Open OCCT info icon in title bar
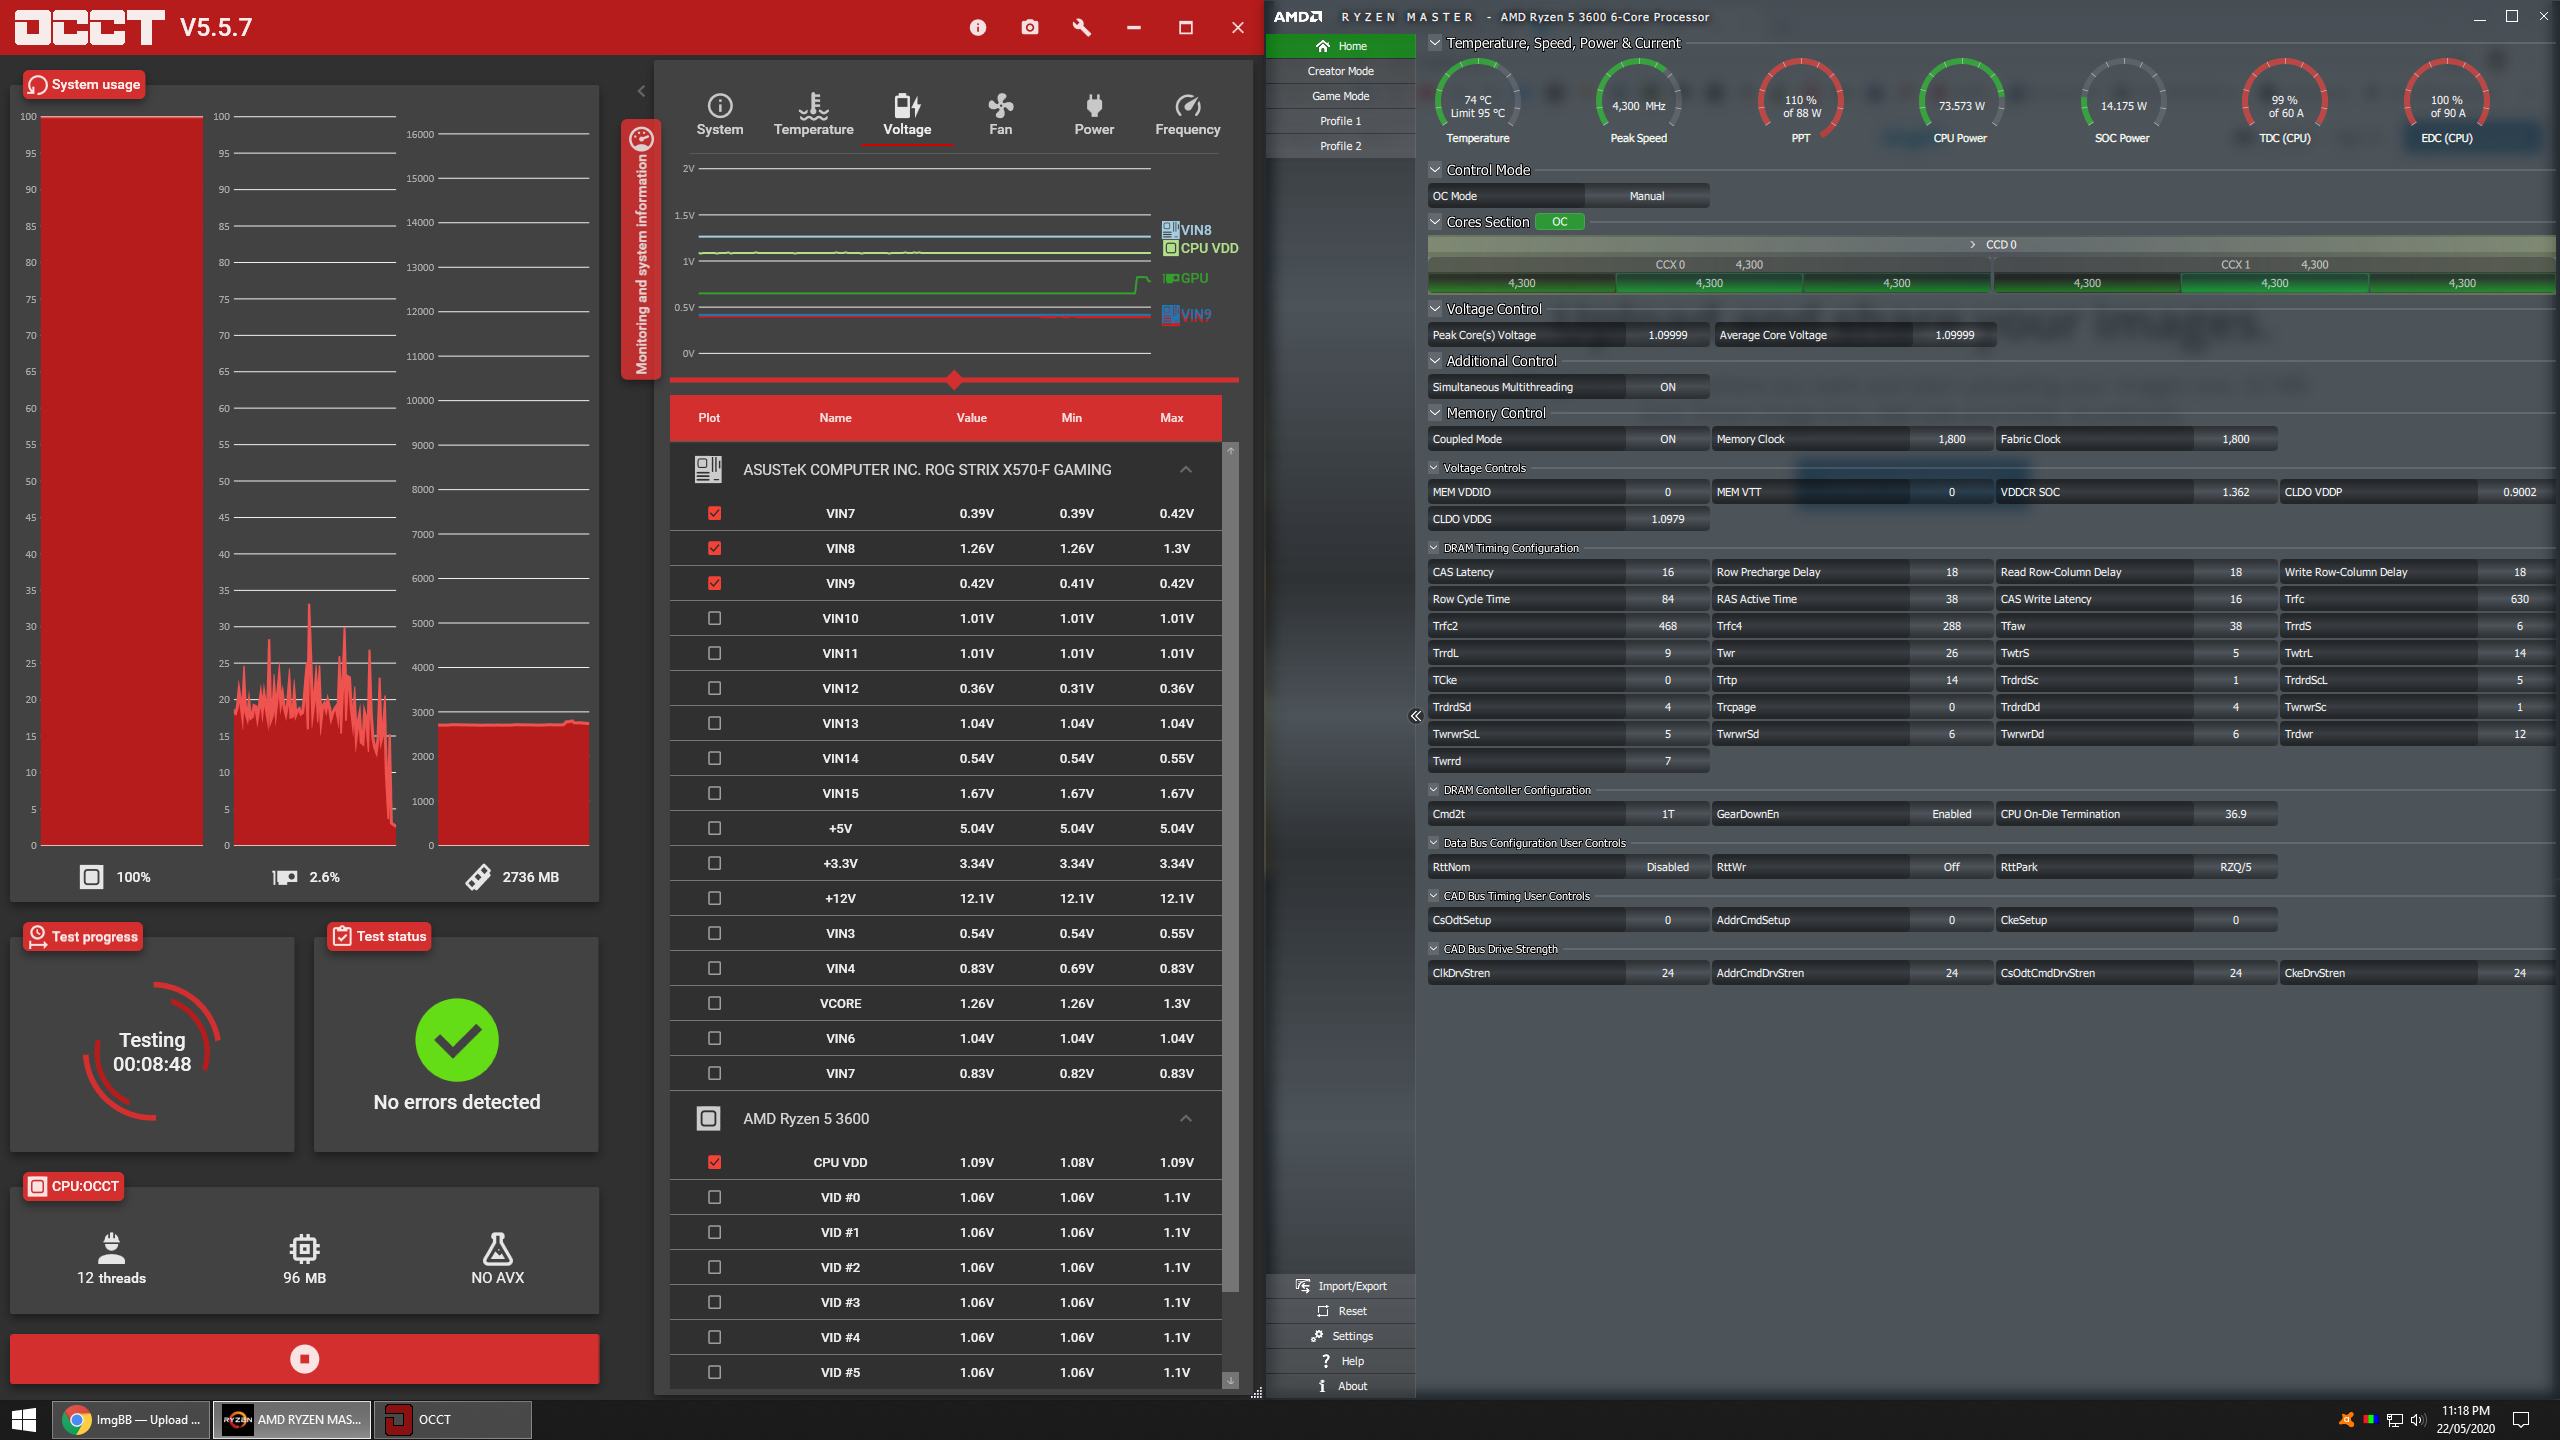 (978, 28)
